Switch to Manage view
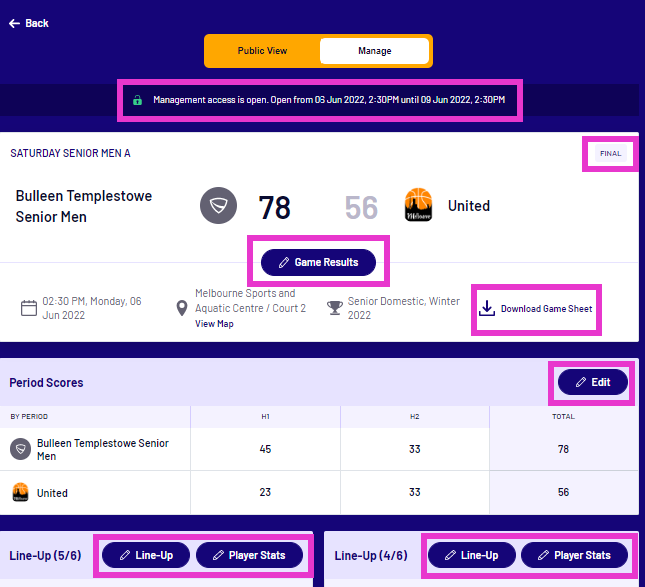Viewport: 645px width, 587px height. point(375,51)
